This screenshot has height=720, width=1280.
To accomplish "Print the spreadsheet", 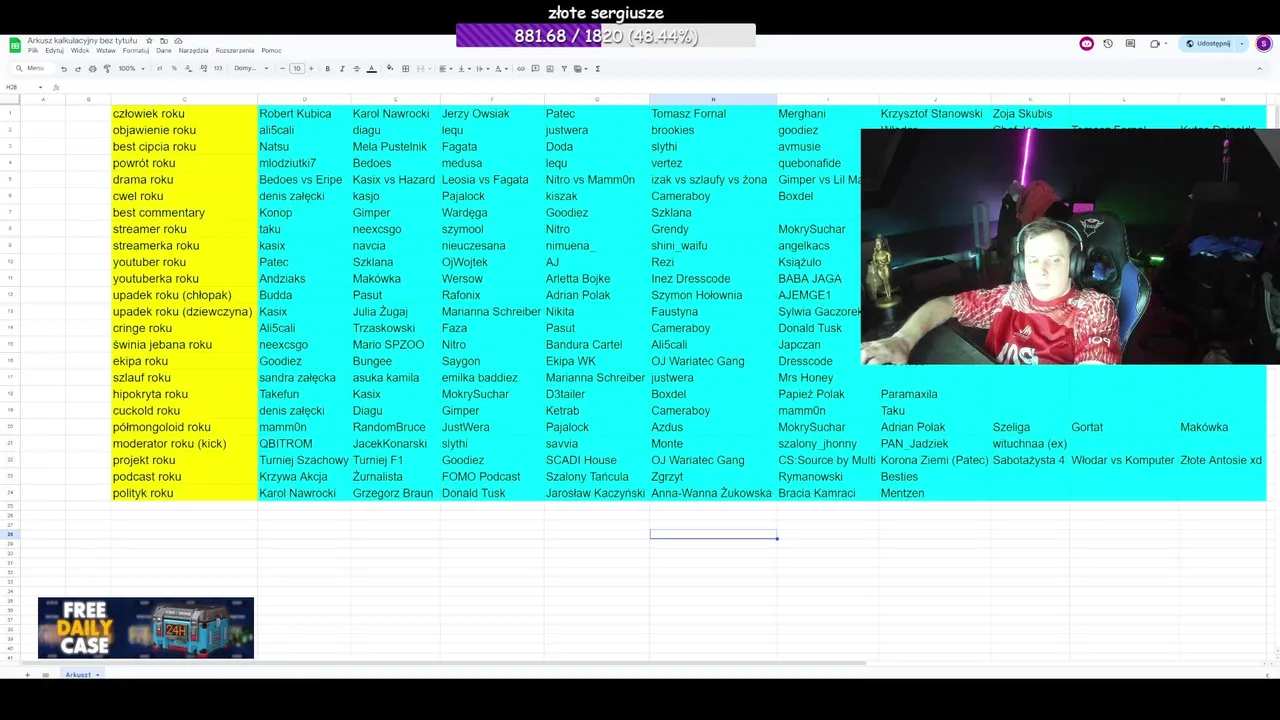I will coord(92,69).
